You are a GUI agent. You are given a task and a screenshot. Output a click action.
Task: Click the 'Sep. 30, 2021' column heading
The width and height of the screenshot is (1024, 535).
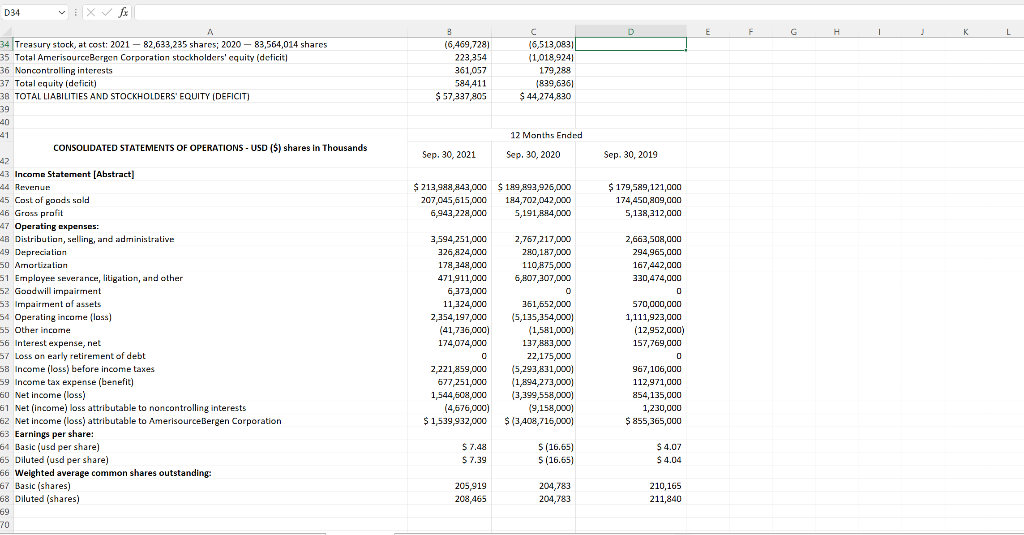point(449,155)
